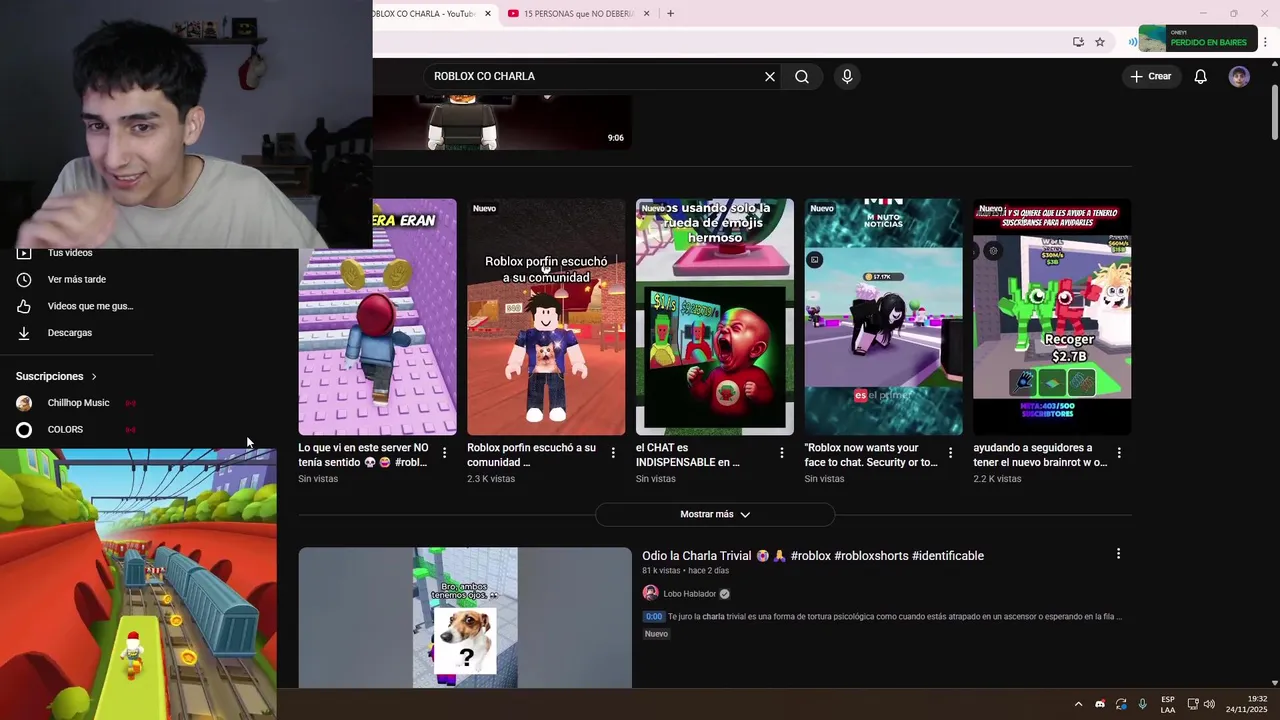1280x720 pixels.
Task: Click the COLORS channel avatar
Action: pos(24,429)
